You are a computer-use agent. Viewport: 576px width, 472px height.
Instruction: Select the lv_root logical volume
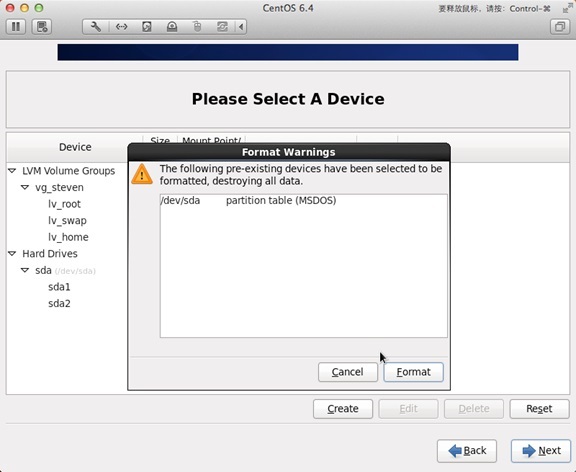[x=64, y=204]
